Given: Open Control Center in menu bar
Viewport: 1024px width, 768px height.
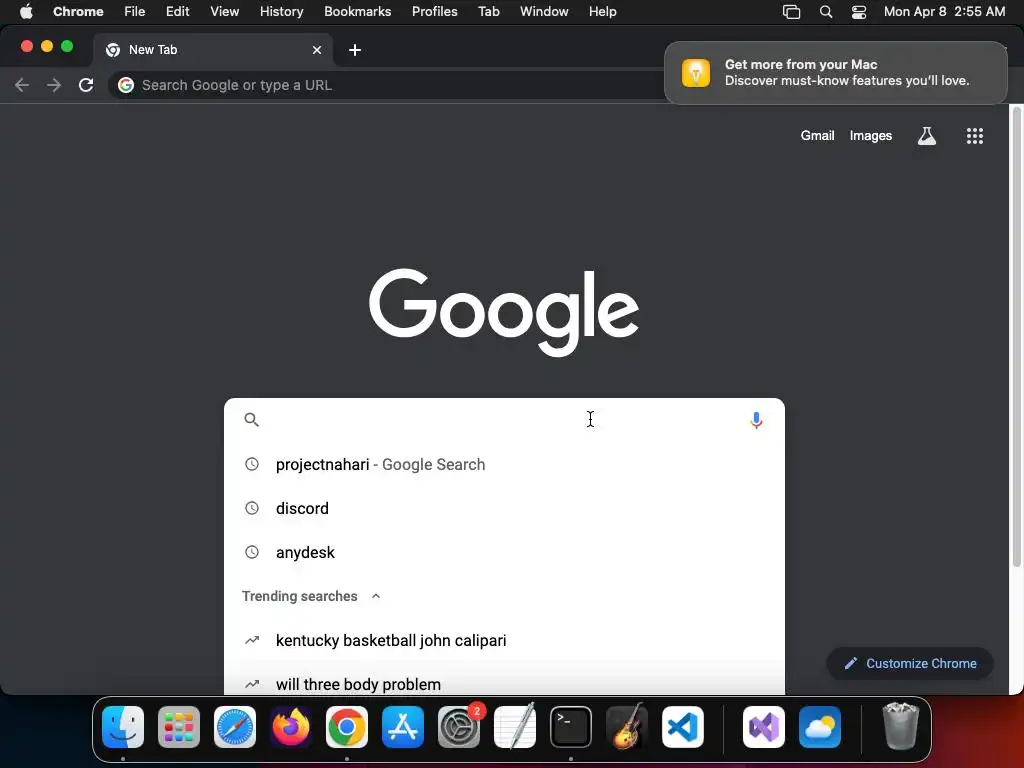Looking at the screenshot, I should (859, 12).
